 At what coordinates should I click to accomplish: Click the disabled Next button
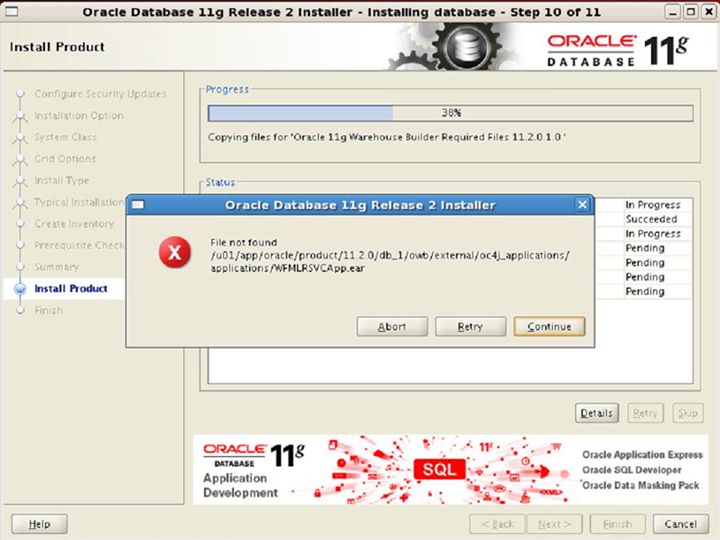click(554, 524)
